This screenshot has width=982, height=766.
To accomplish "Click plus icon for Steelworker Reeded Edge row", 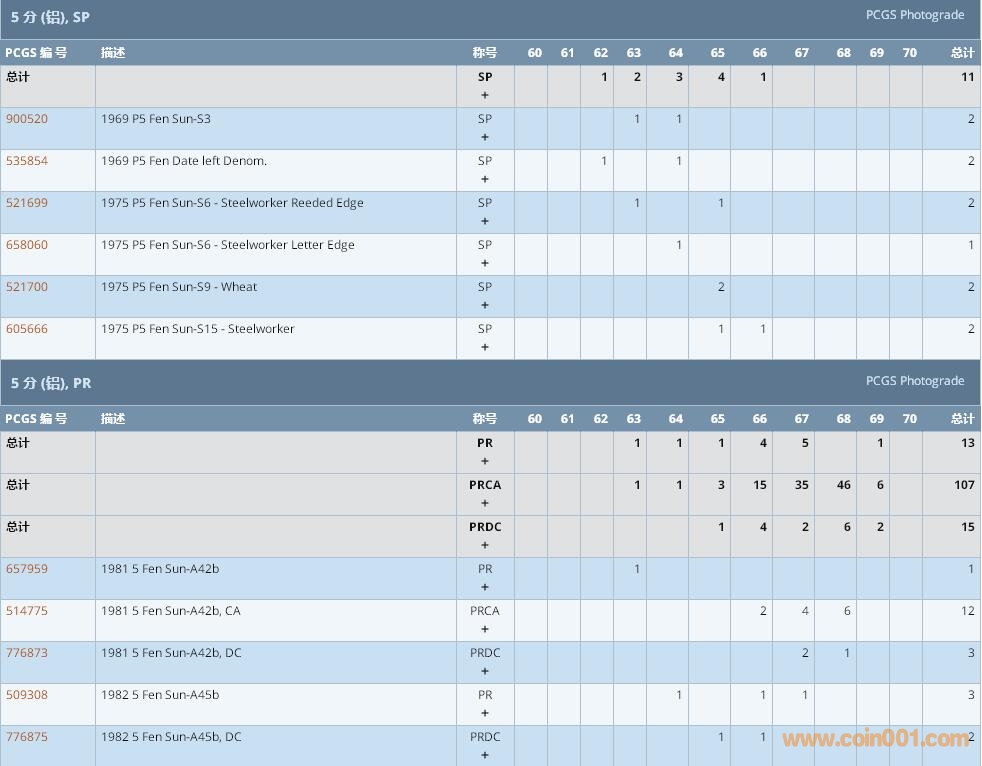I will 485,222.
